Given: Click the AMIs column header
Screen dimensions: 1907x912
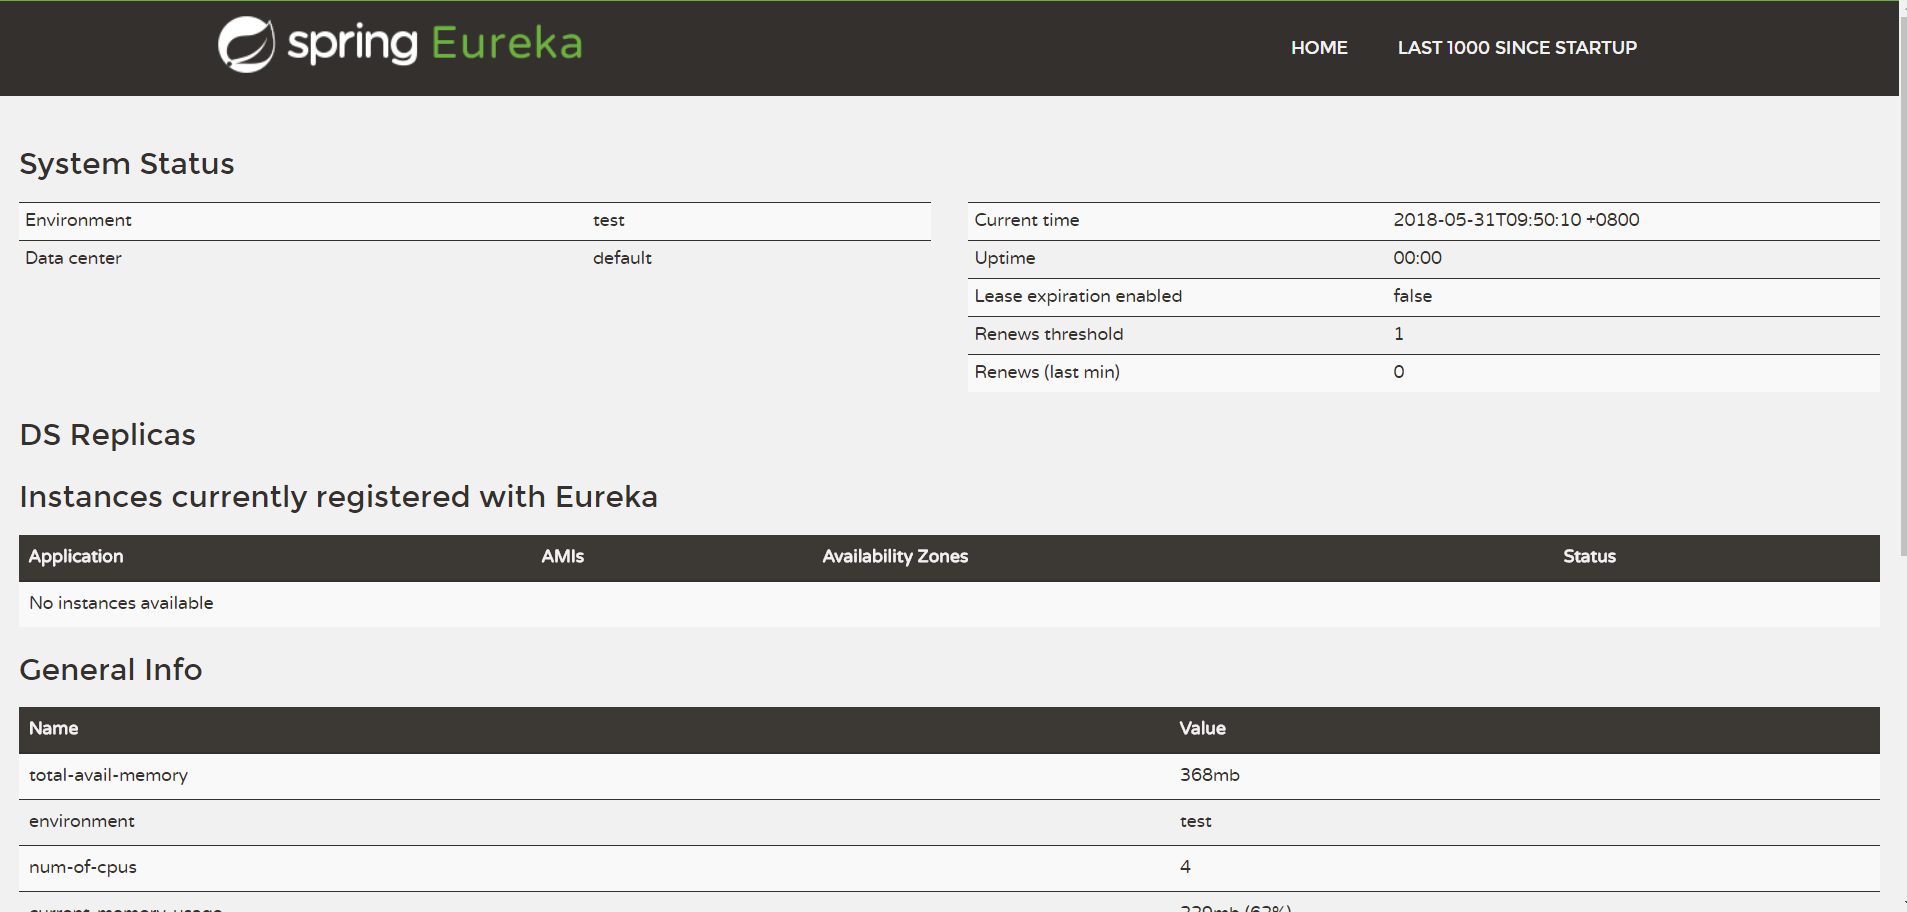Looking at the screenshot, I should click(x=563, y=557).
